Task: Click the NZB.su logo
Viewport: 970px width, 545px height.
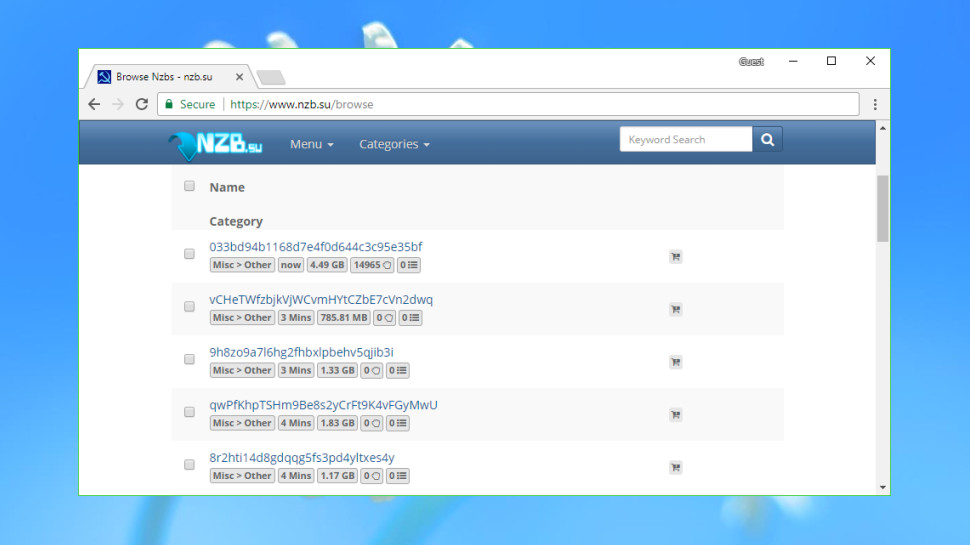Action: tap(215, 145)
